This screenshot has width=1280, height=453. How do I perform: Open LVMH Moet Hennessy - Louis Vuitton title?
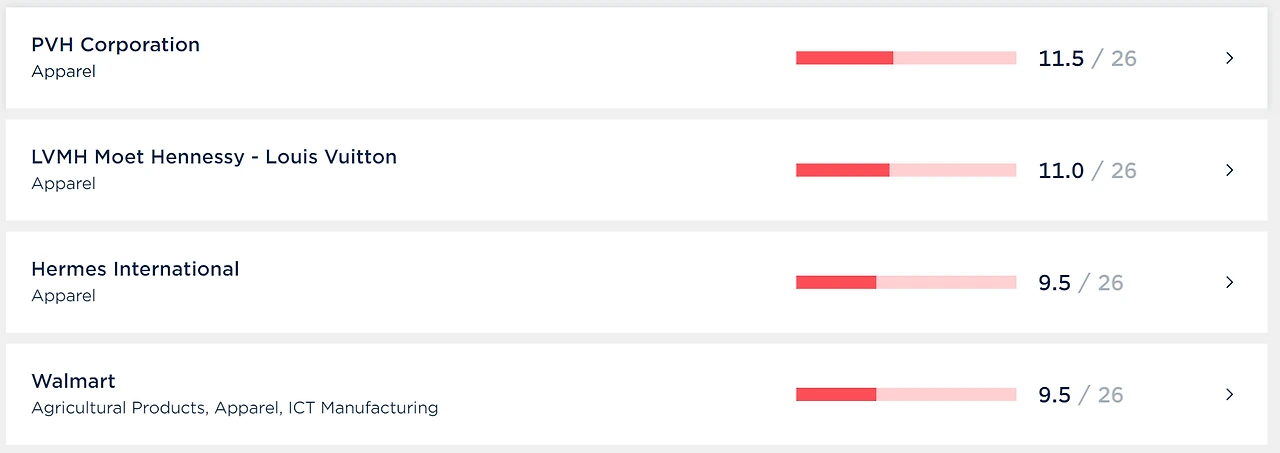pos(214,157)
